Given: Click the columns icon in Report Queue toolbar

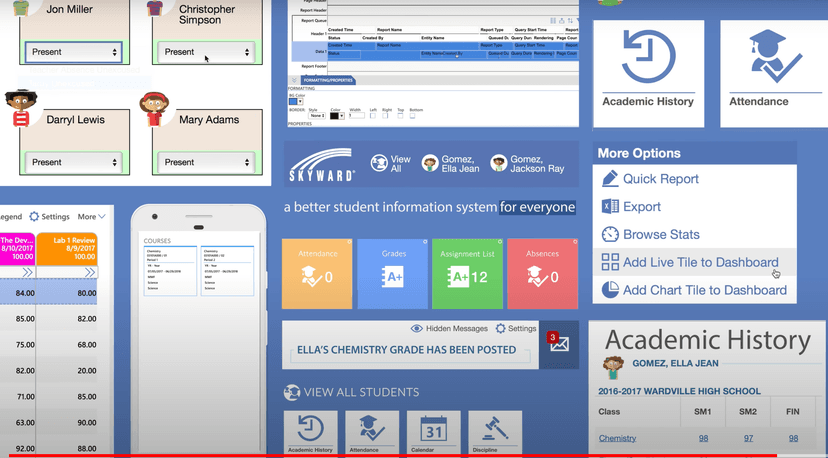Looking at the screenshot, I should point(553,21).
